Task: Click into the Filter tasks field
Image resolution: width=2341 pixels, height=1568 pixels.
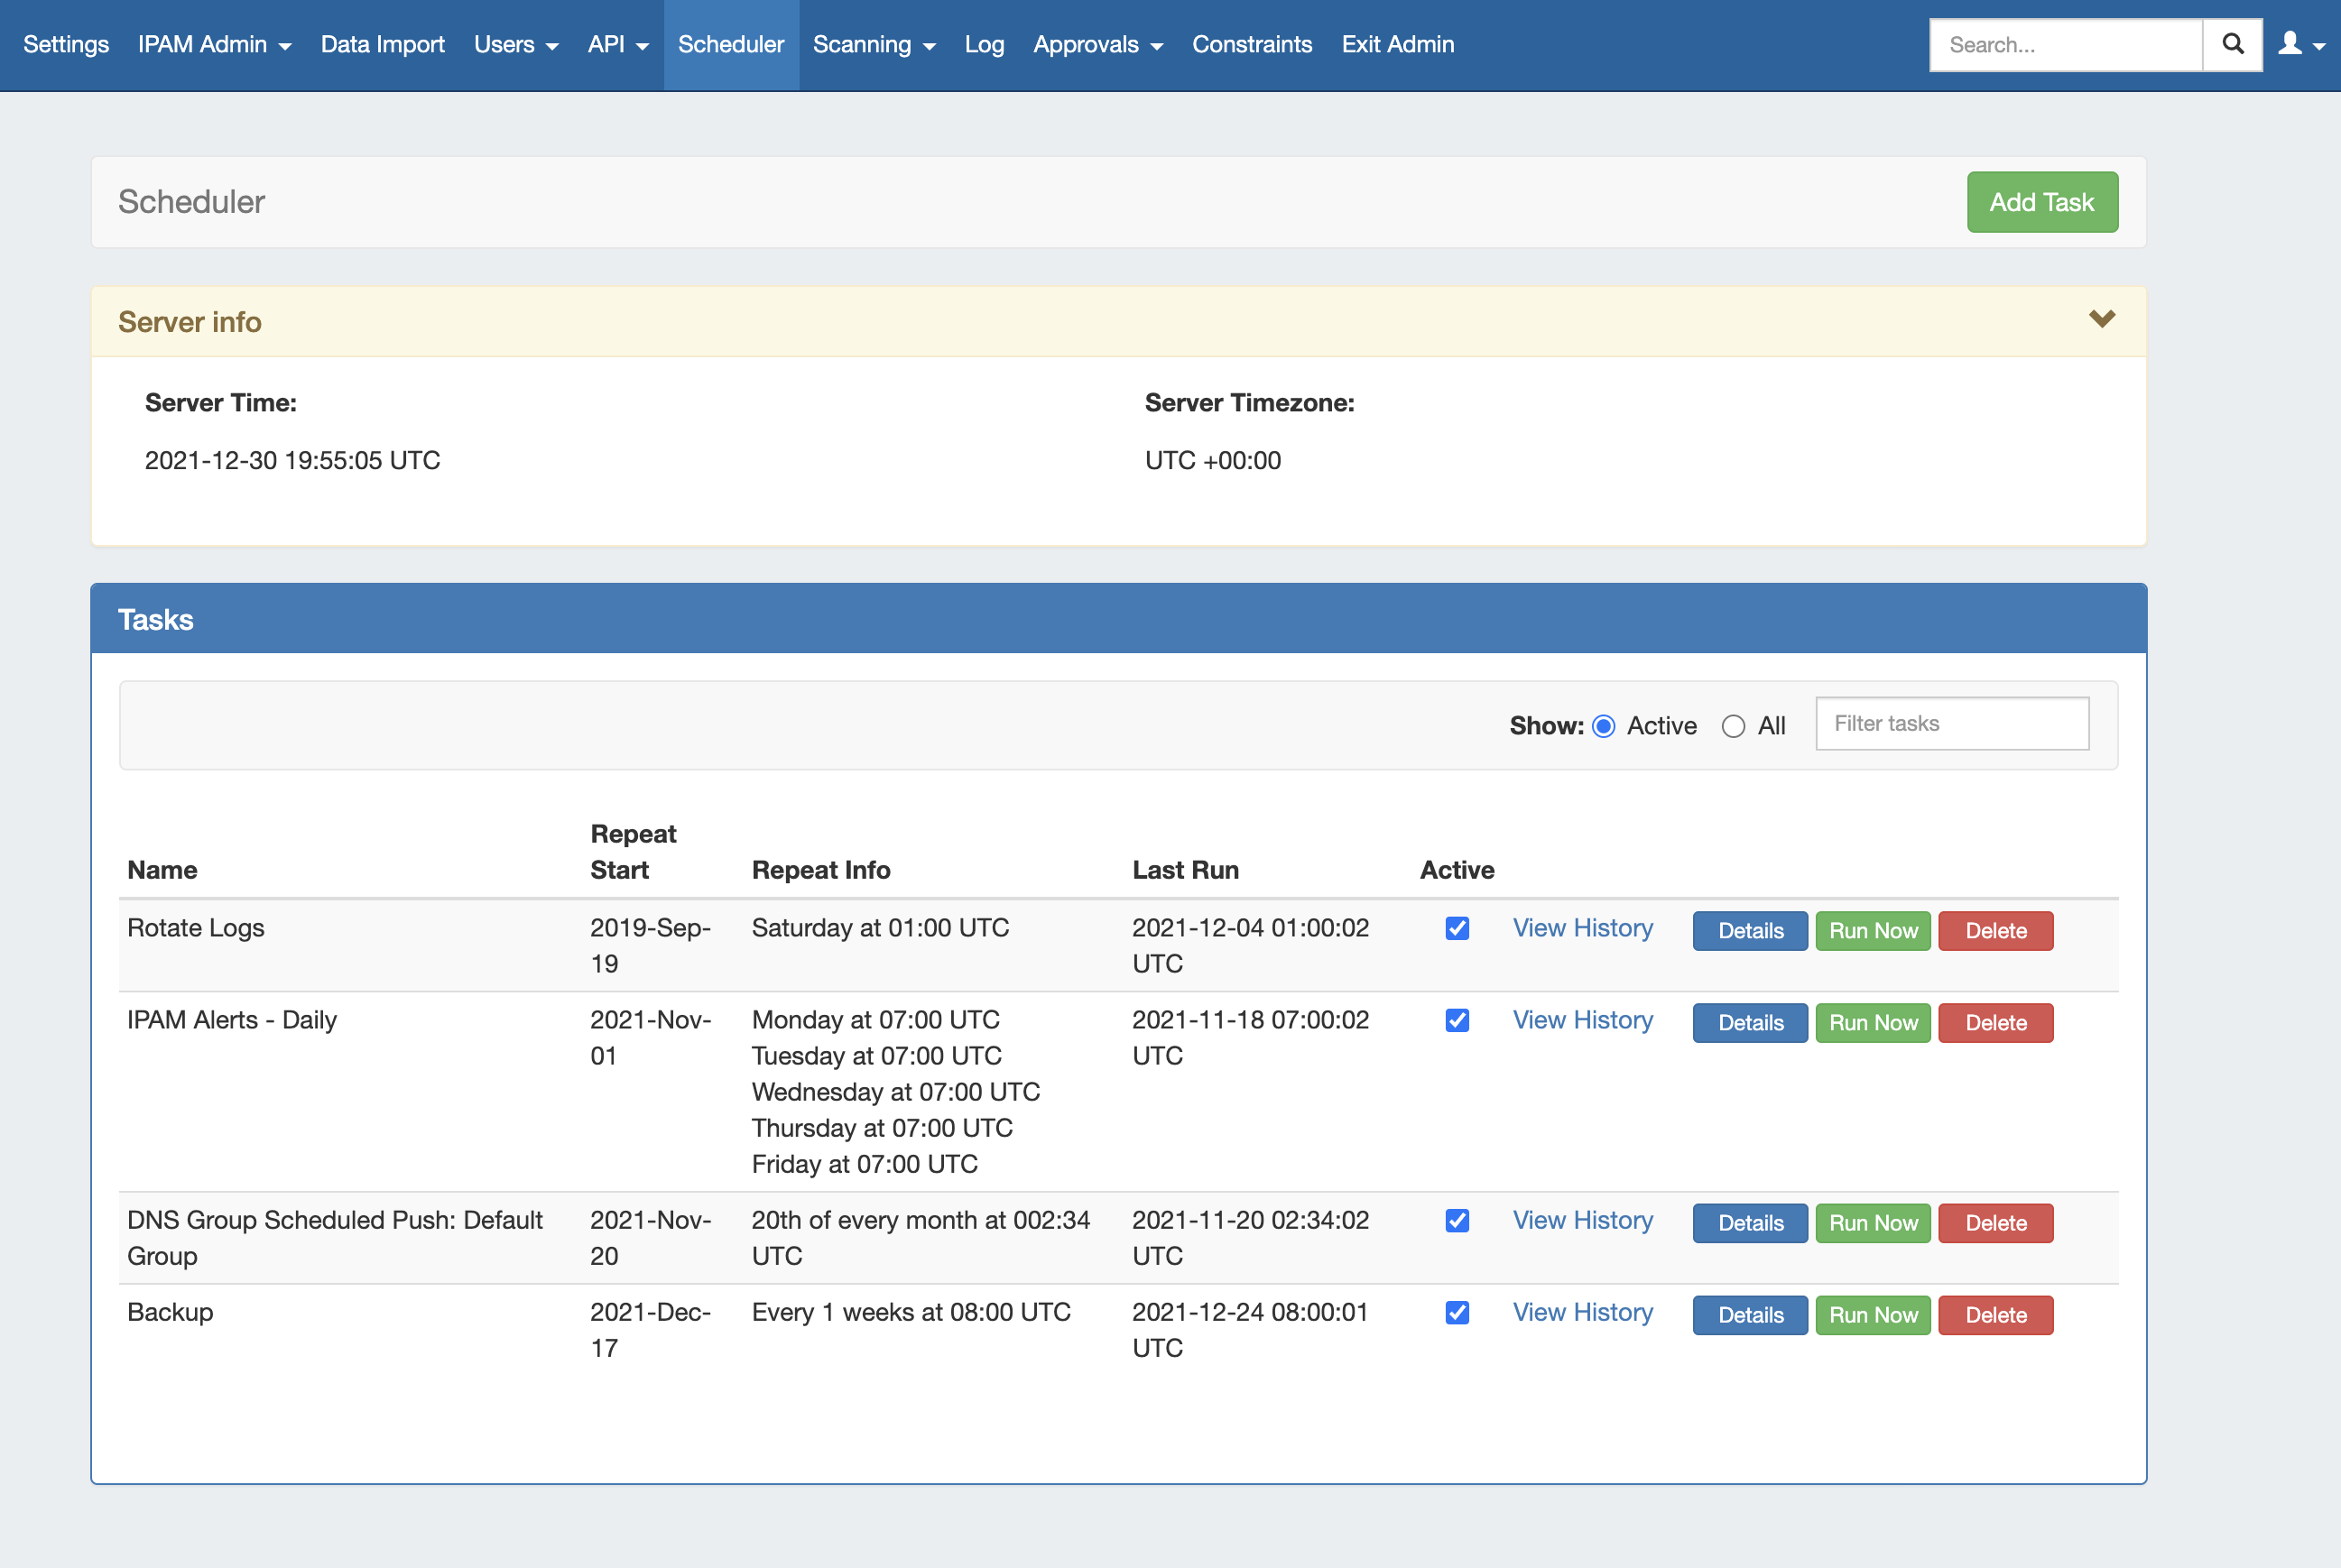Action: tap(1951, 723)
